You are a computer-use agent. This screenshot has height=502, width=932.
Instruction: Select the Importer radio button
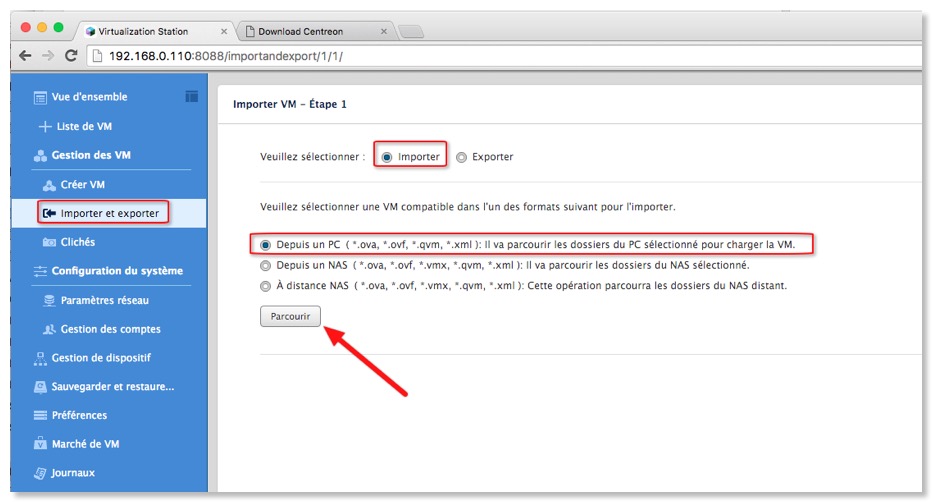coord(386,157)
